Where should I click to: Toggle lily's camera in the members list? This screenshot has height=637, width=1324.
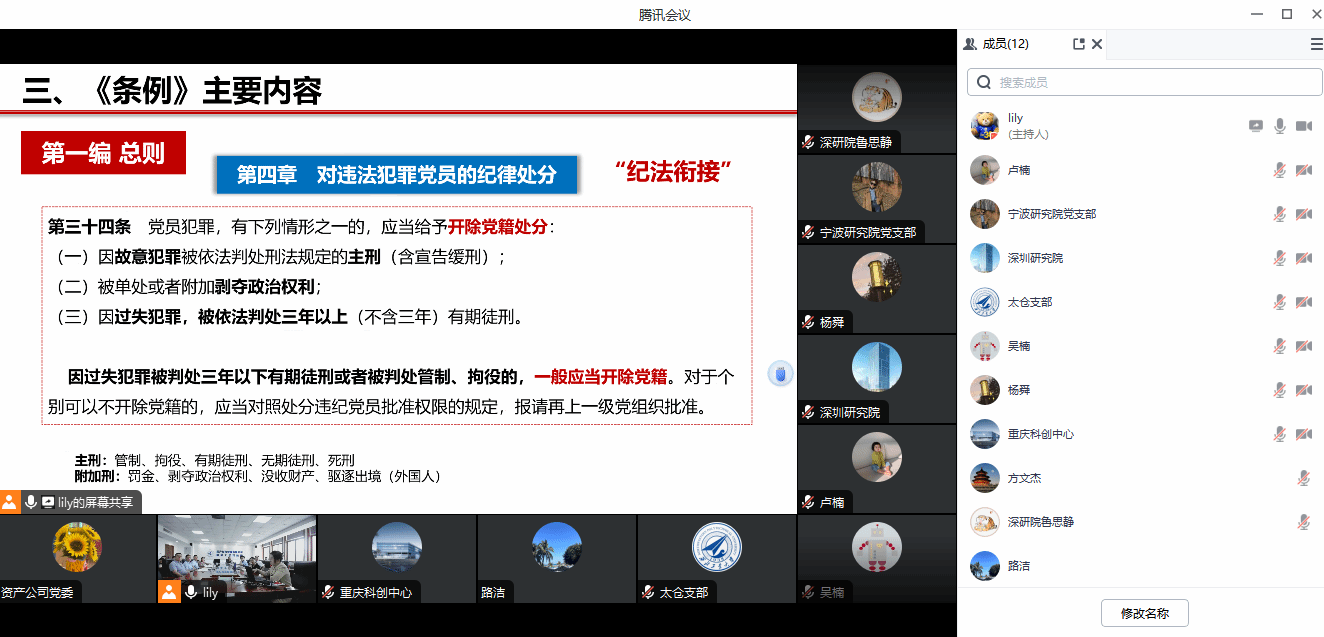pos(1304,126)
